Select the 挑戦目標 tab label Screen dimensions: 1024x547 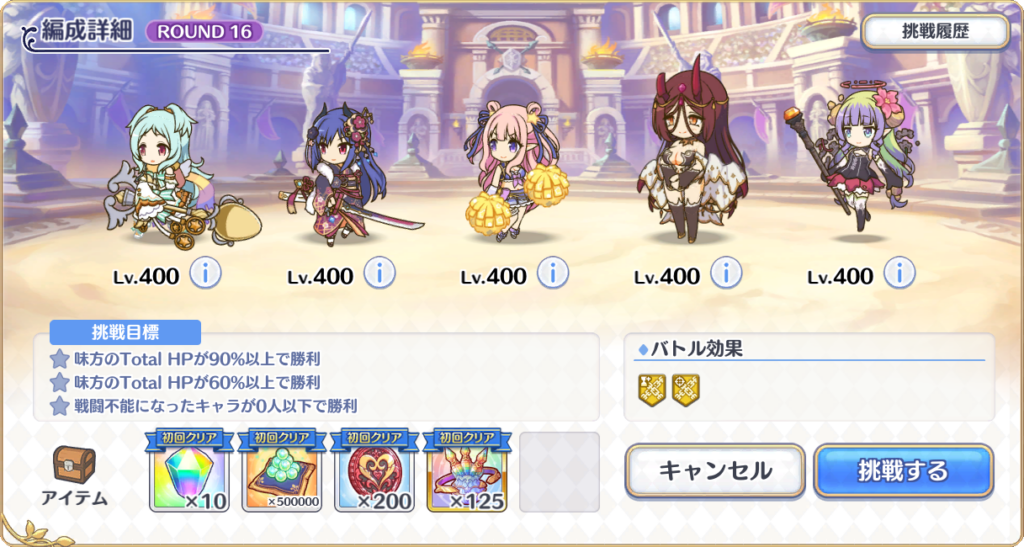coord(125,332)
